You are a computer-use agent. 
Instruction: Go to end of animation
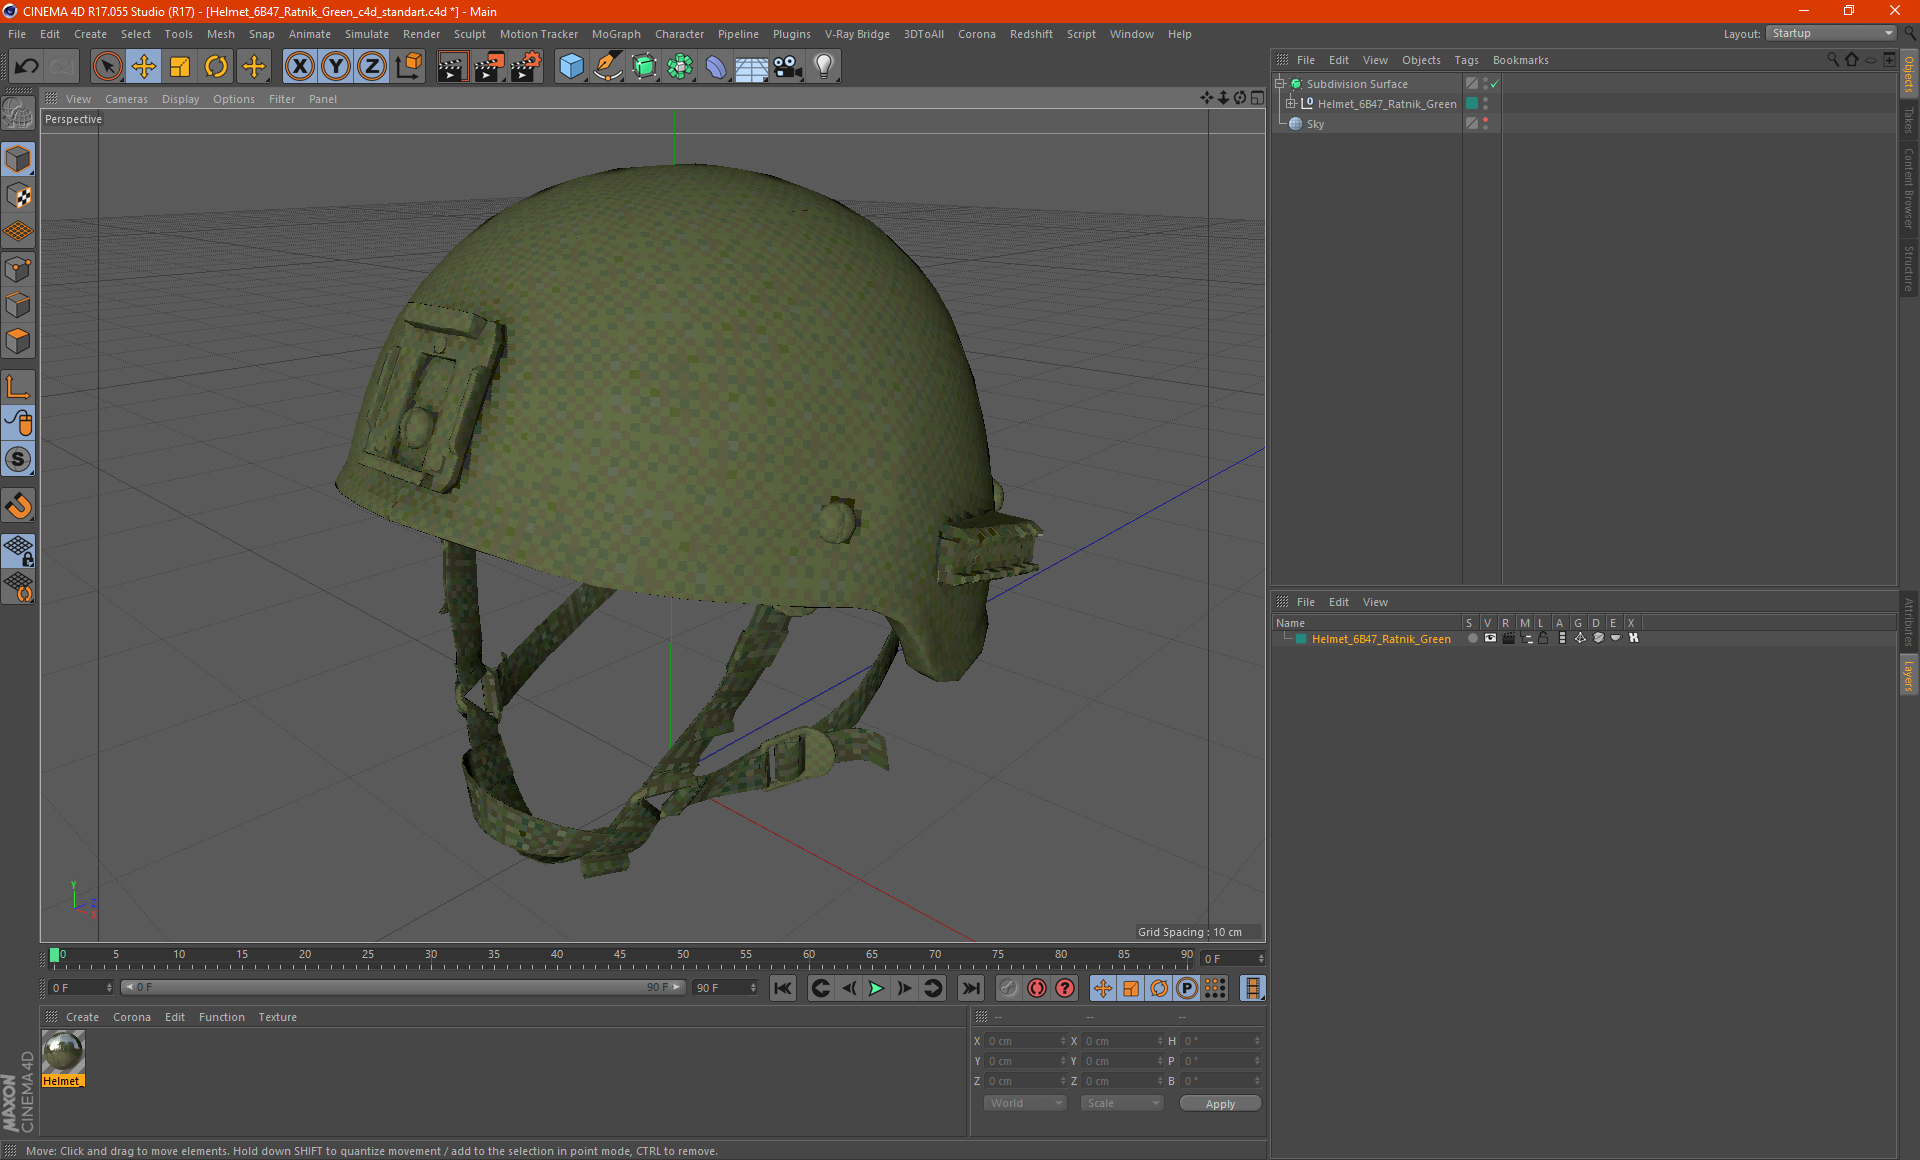pyautogui.click(x=970, y=988)
